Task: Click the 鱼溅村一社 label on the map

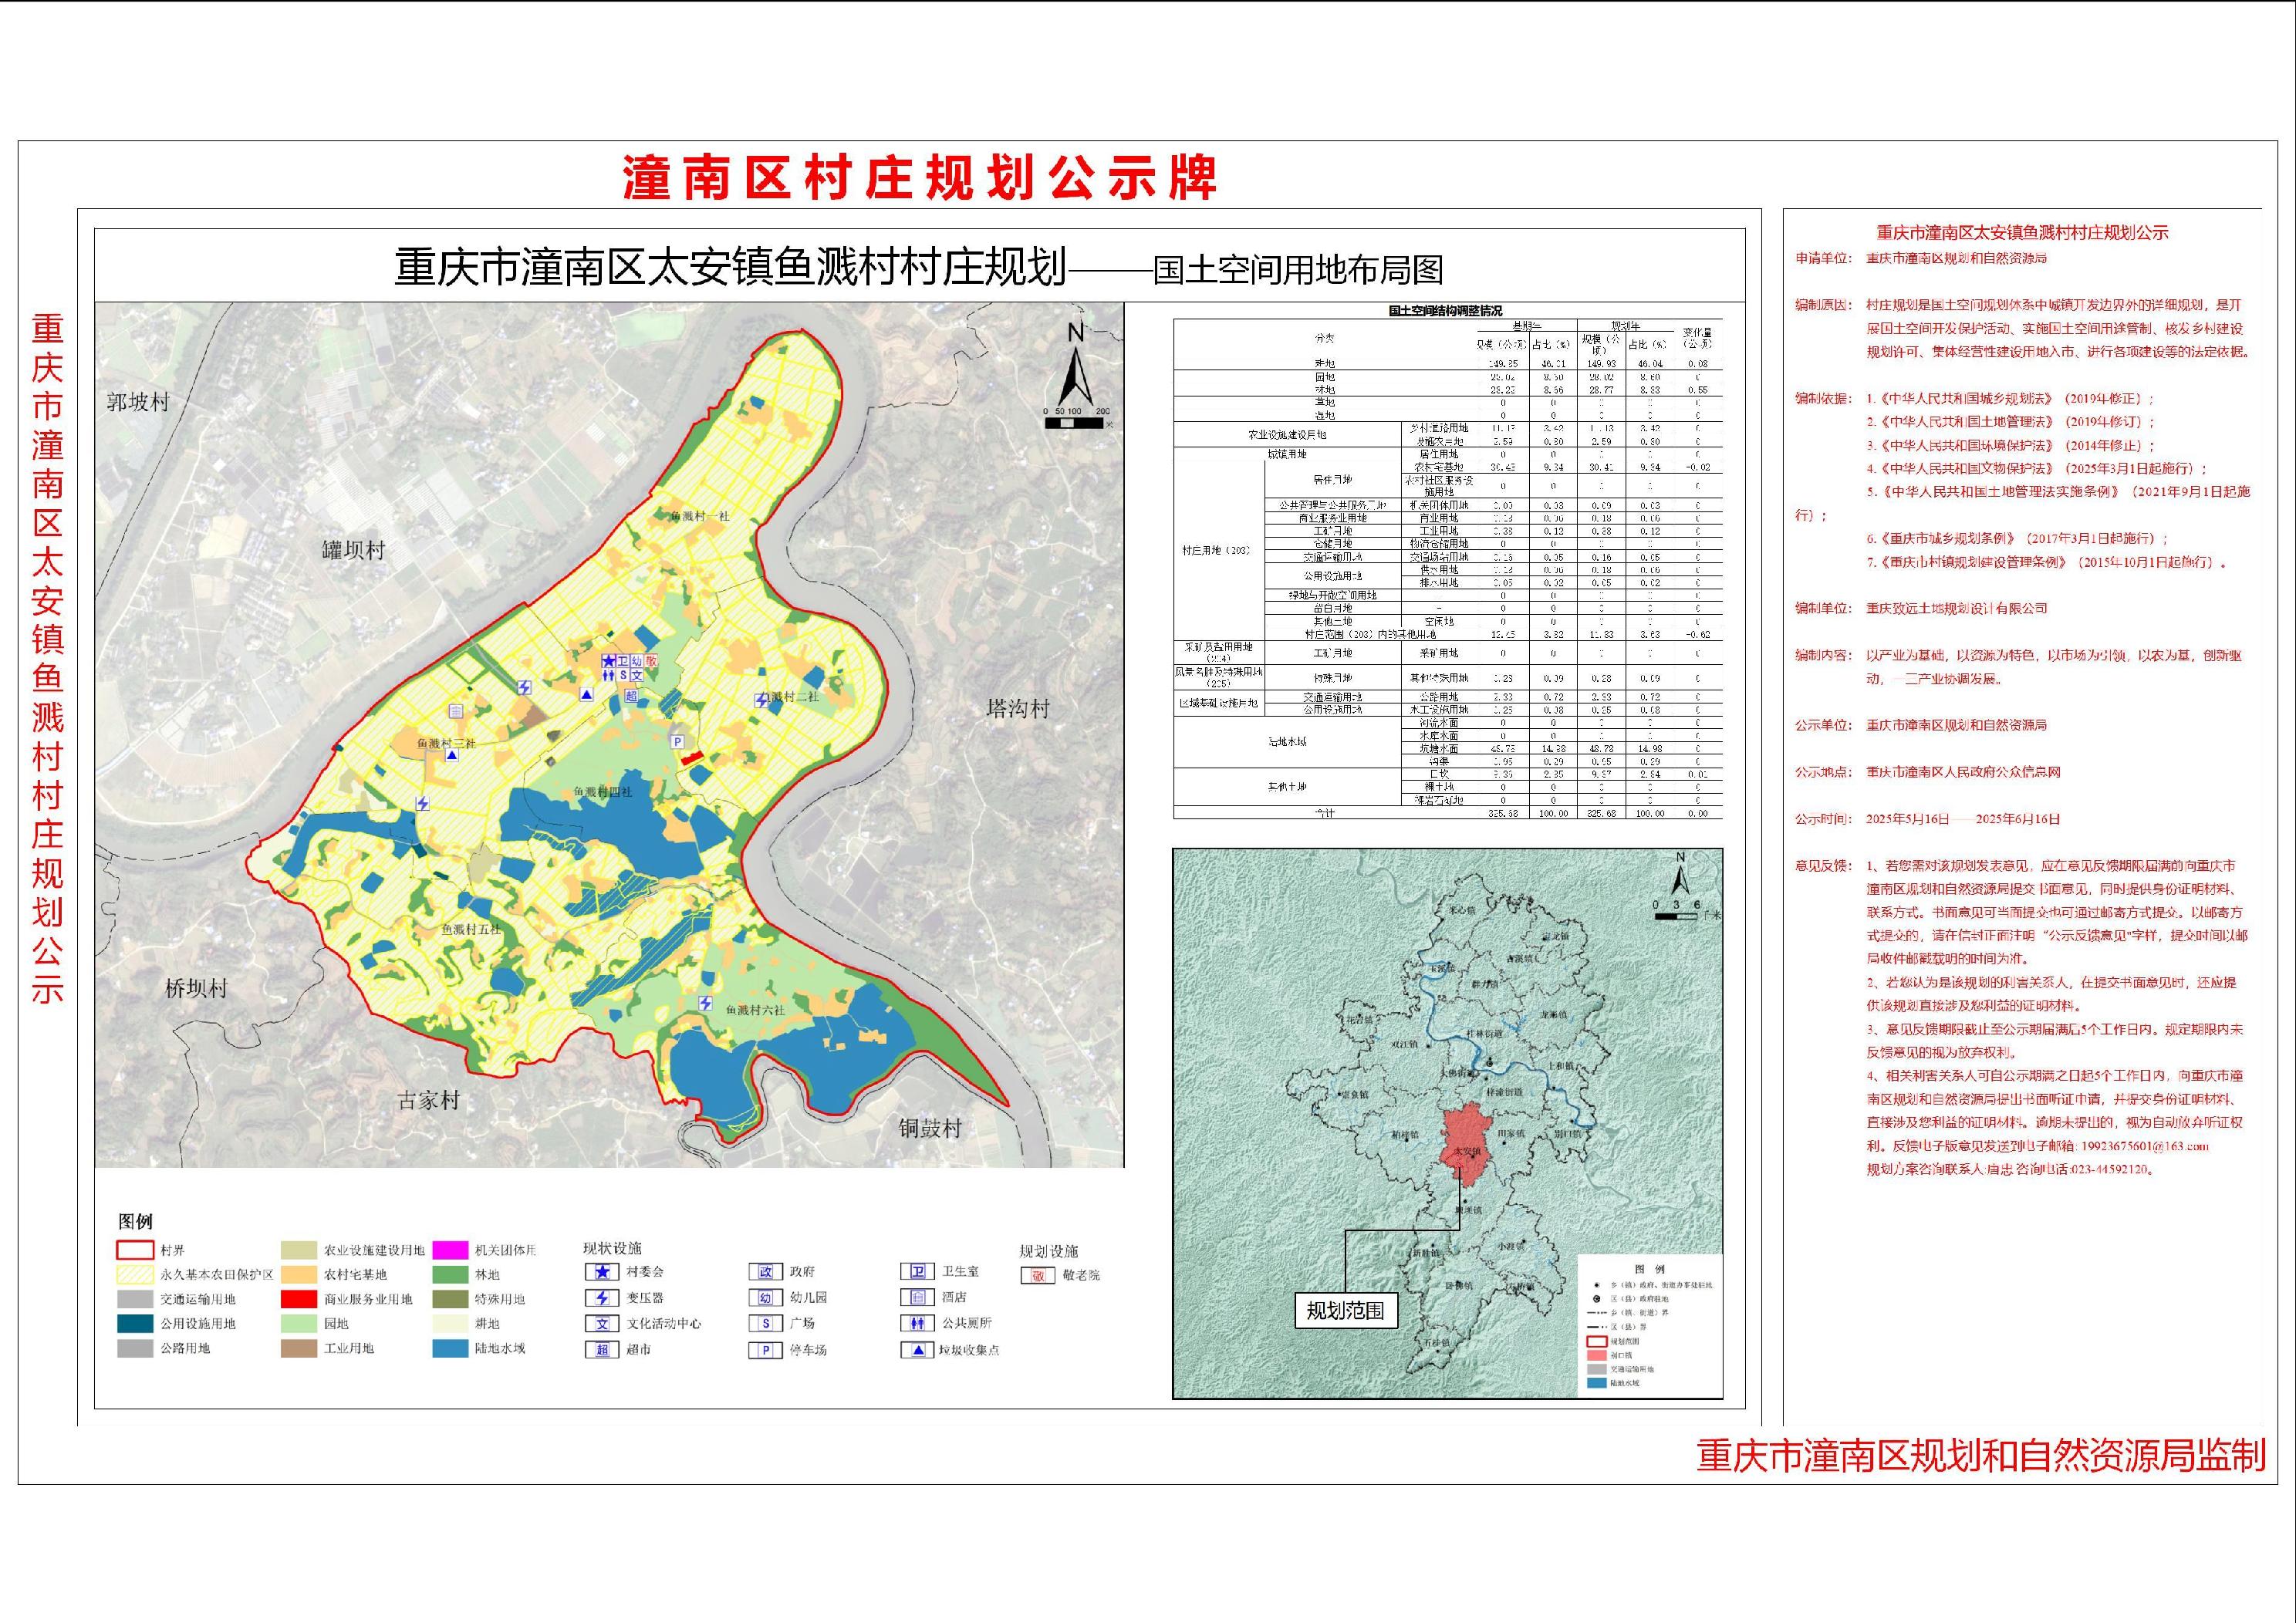Action: 700,516
